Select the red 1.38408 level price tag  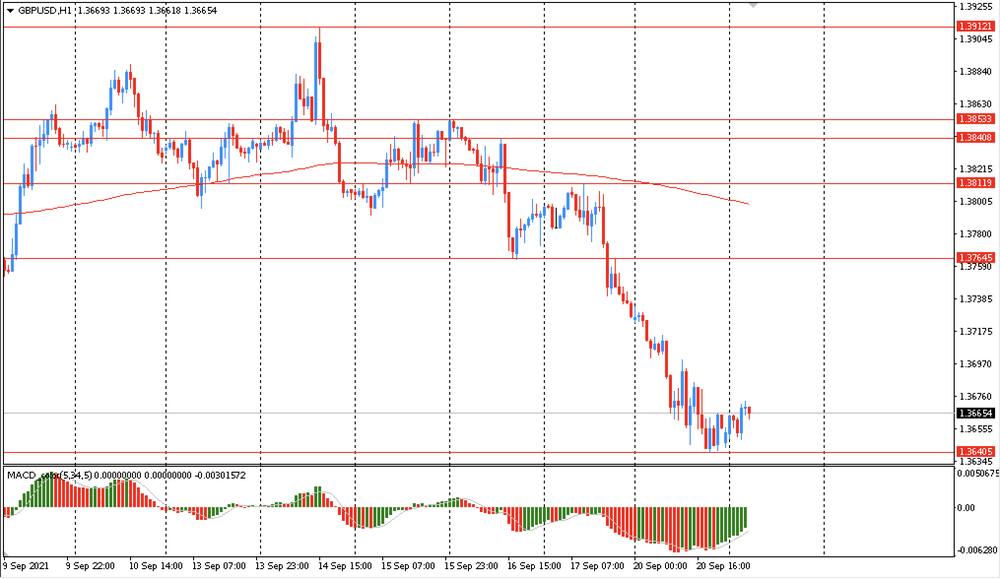pos(976,138)
